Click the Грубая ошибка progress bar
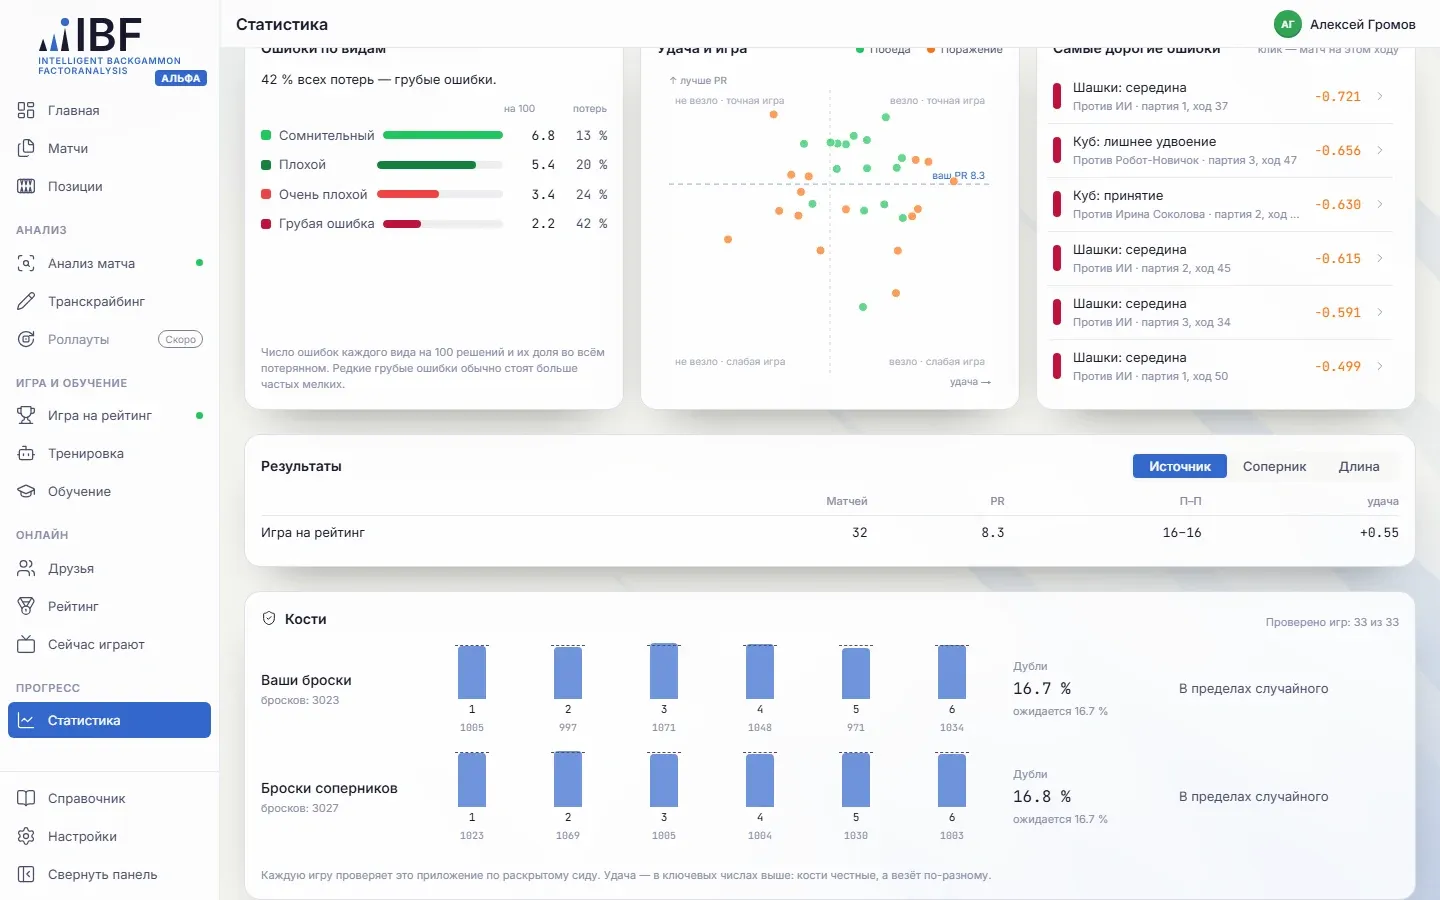1440x900 pixels. [x=443, y=224]
